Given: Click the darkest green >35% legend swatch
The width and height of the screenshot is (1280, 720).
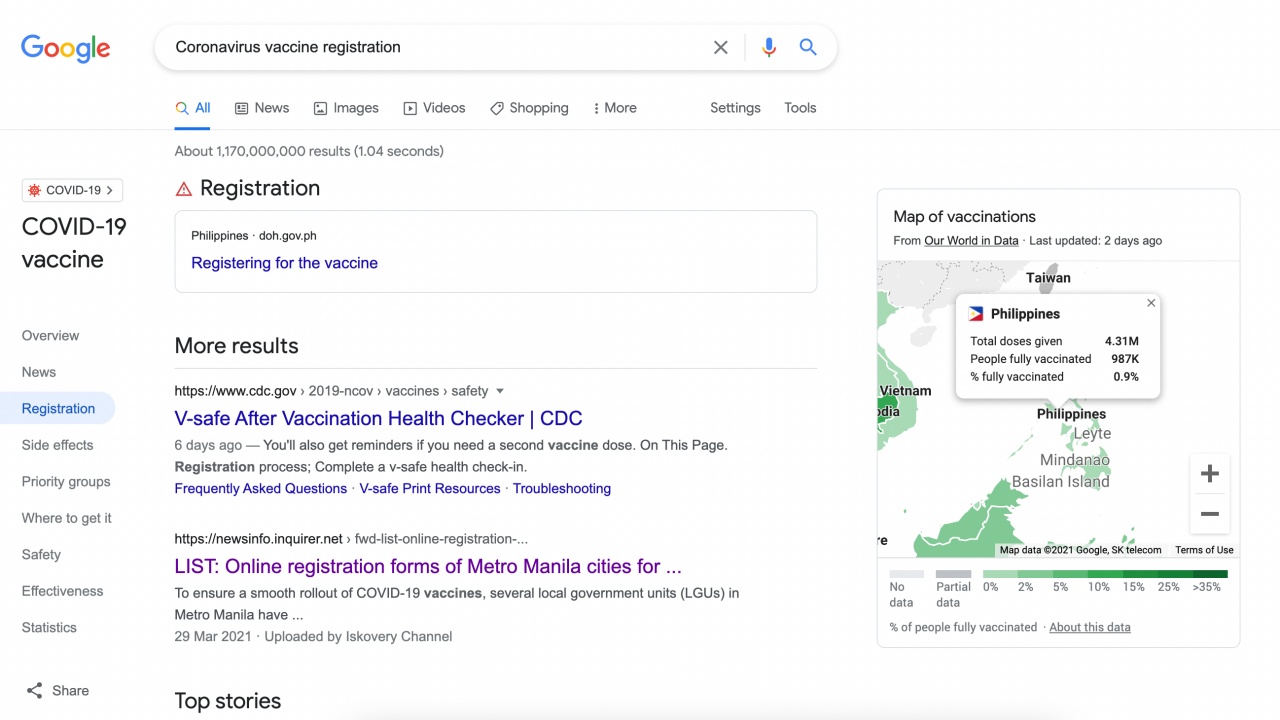Looking at the screenshot, I should (1209, 574).
